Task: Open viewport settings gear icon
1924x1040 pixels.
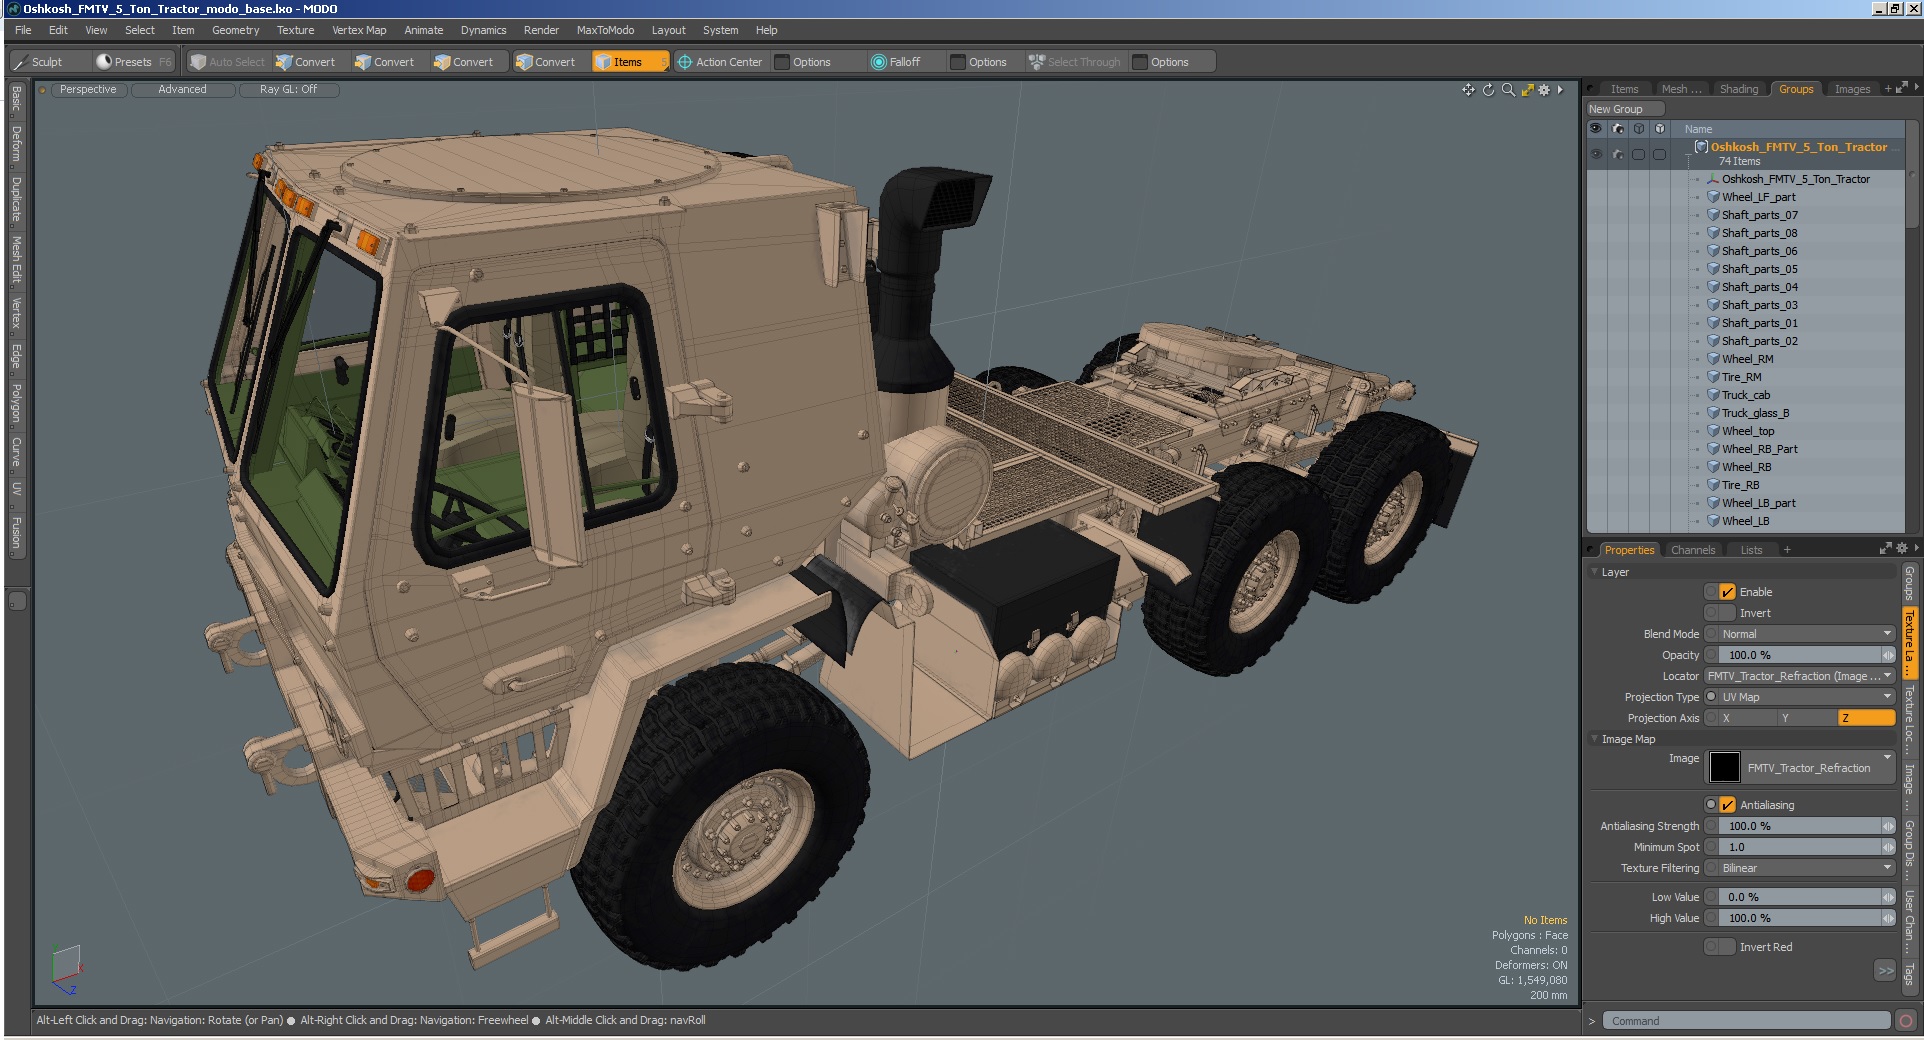Action: tap(1545, 90)
